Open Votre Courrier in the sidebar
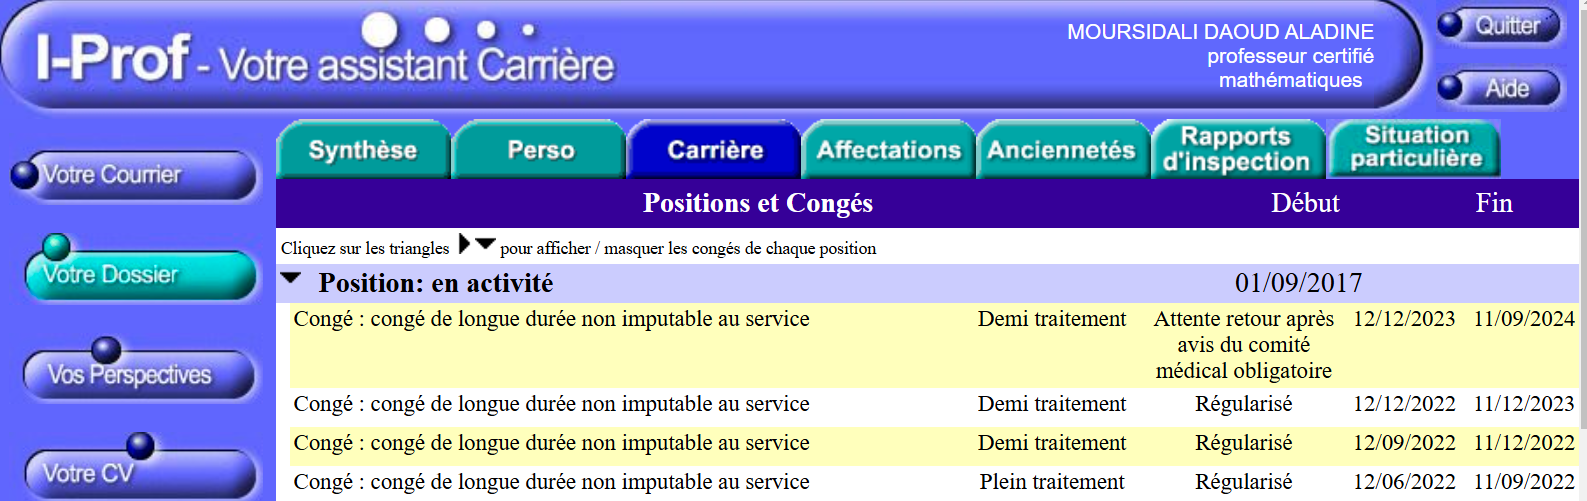1587x501 pixels. 134,175
